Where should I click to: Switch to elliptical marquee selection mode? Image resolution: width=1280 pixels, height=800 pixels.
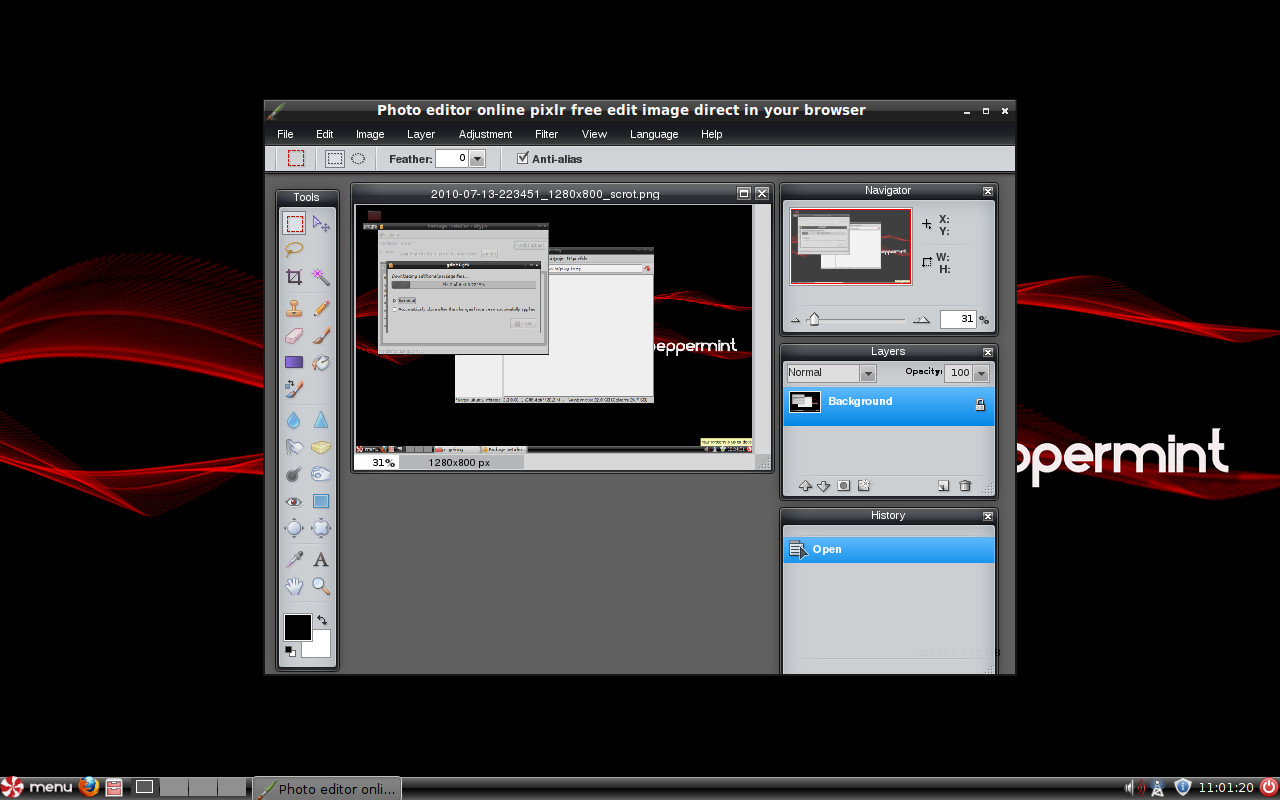358,158
